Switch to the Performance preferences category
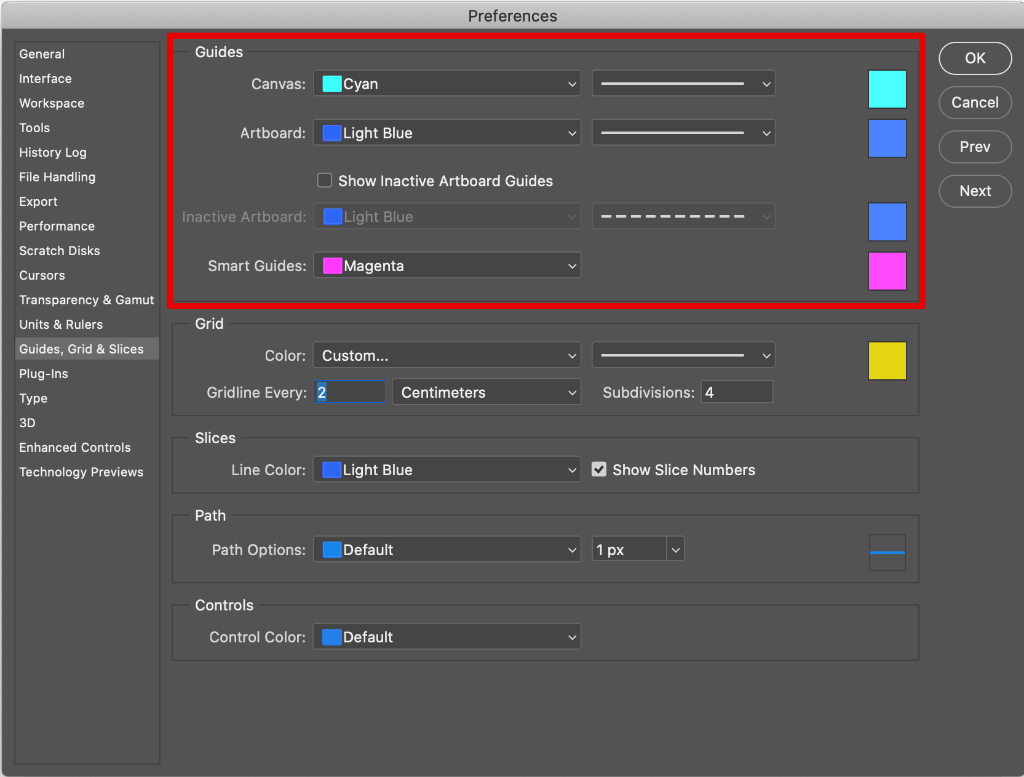1024x777 pixels. pos(57,226)
